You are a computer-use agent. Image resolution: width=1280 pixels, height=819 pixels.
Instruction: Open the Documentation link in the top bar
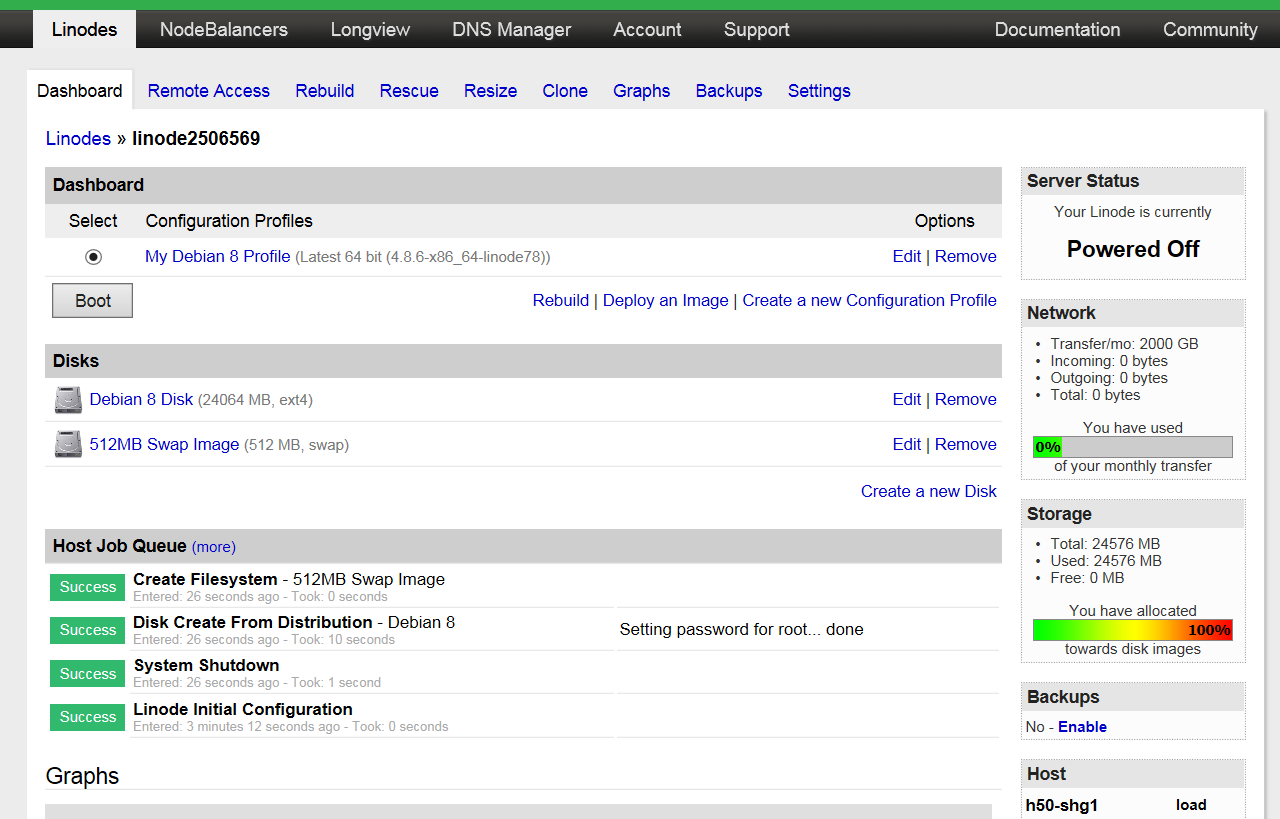click(x=1057, y=30)
